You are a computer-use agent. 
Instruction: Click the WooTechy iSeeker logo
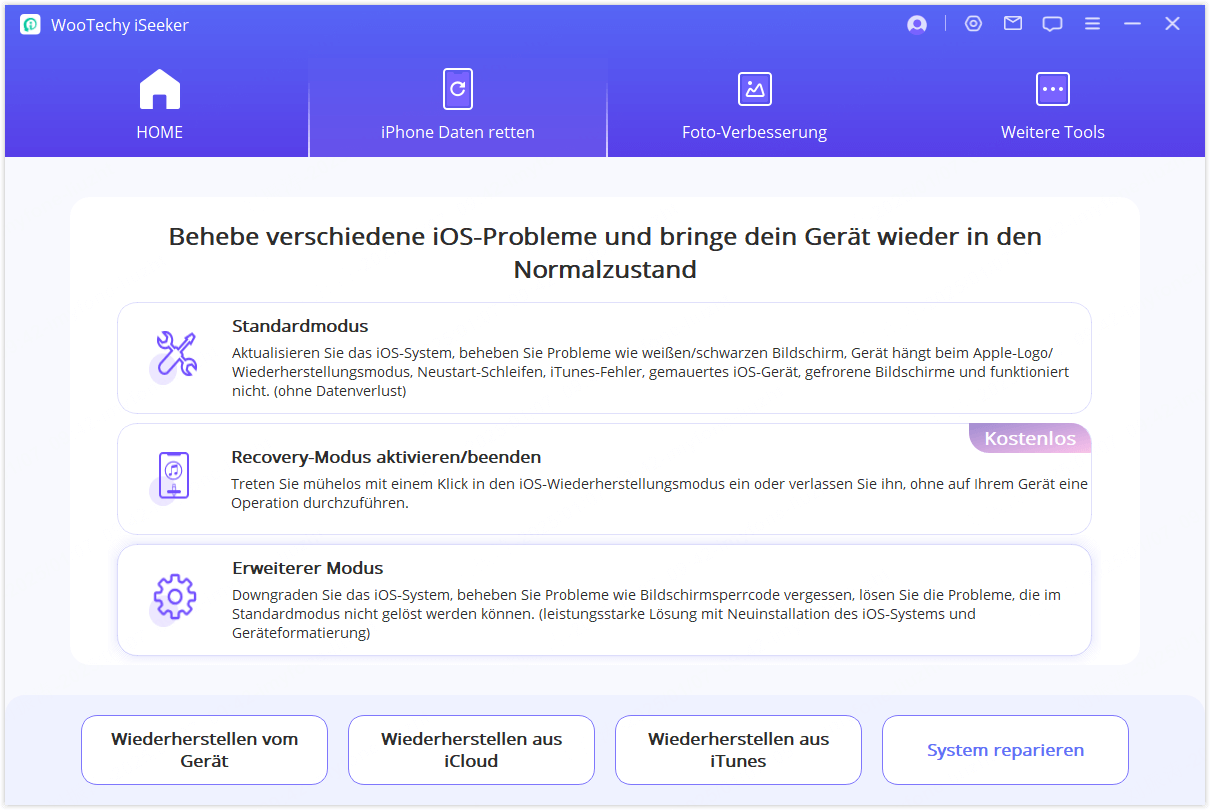click(30, 23)
